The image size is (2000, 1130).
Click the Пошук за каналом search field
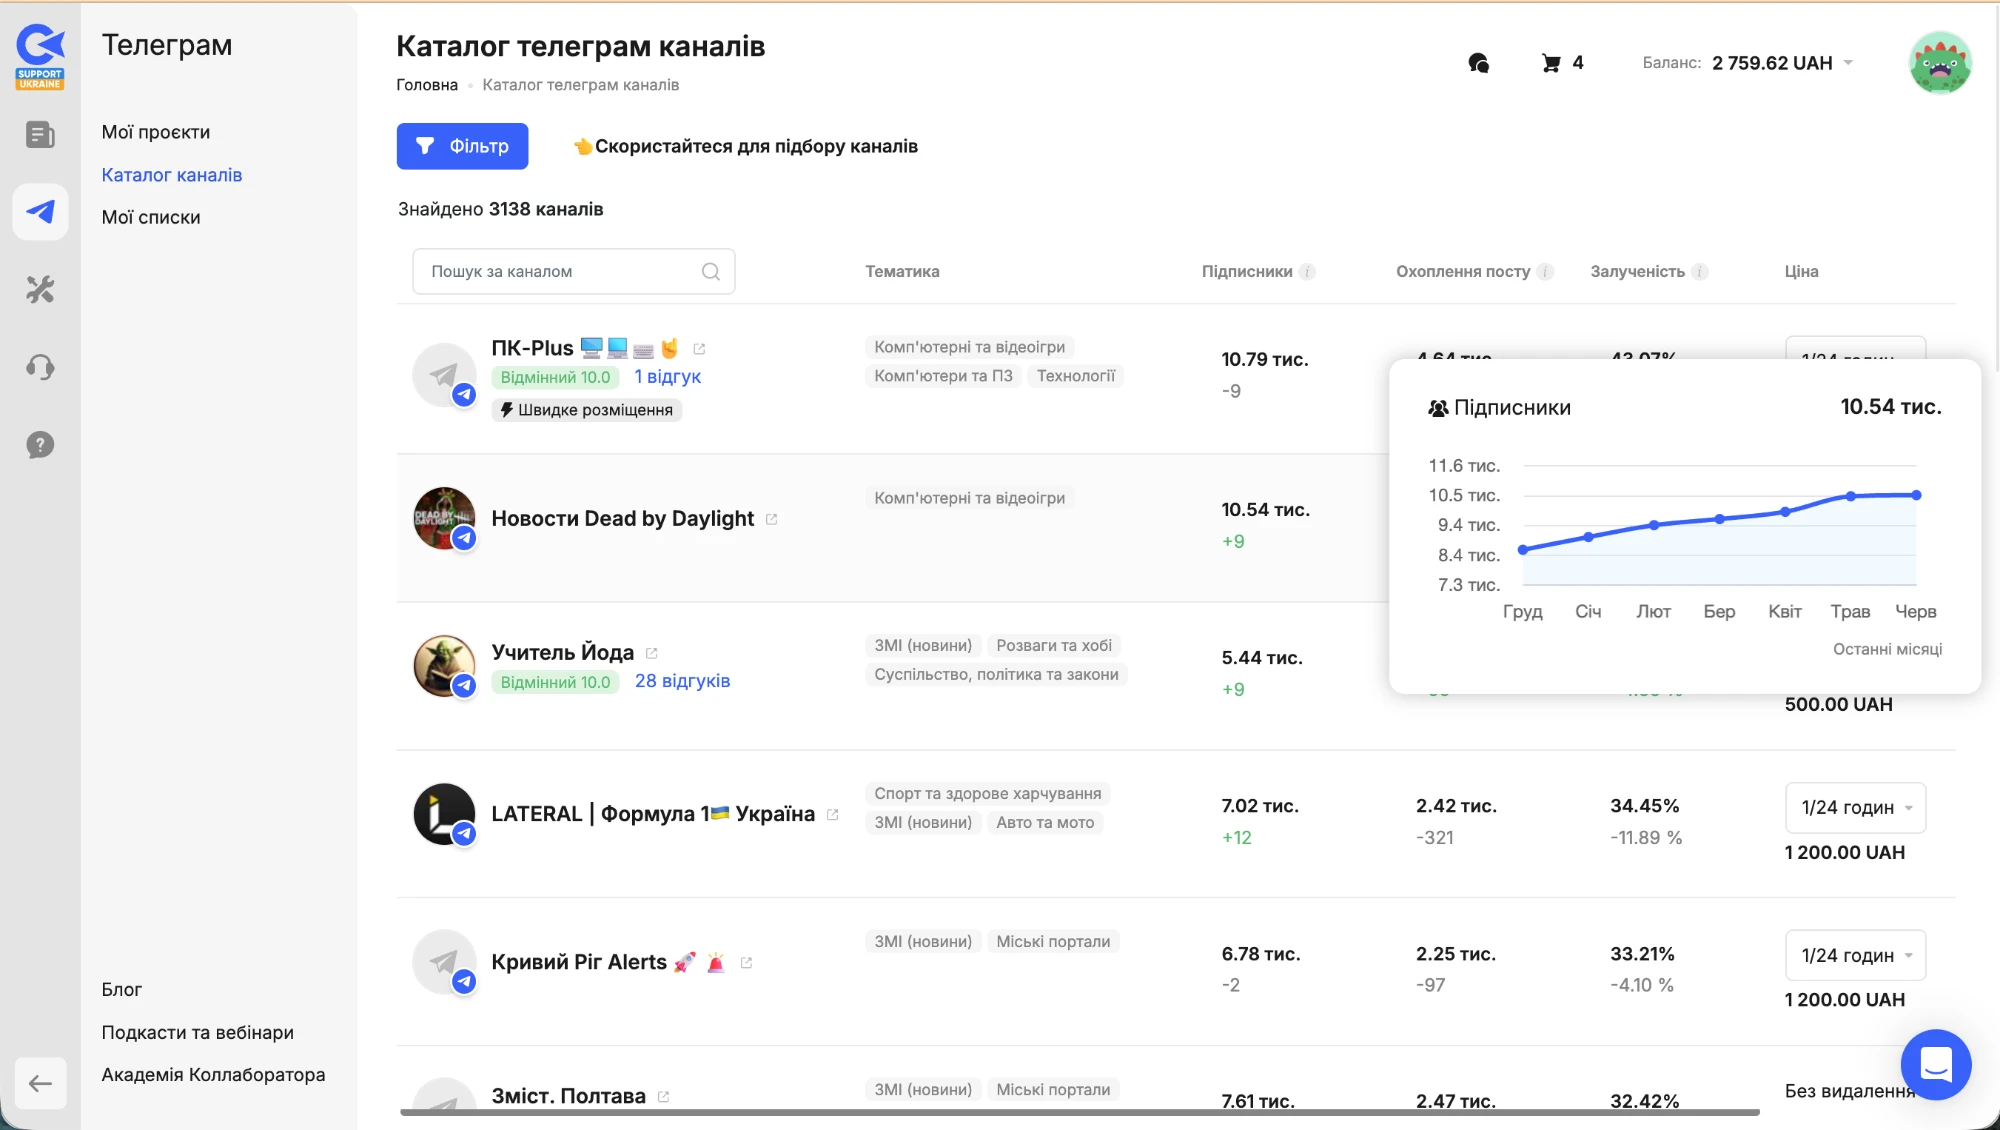[573, 272]
